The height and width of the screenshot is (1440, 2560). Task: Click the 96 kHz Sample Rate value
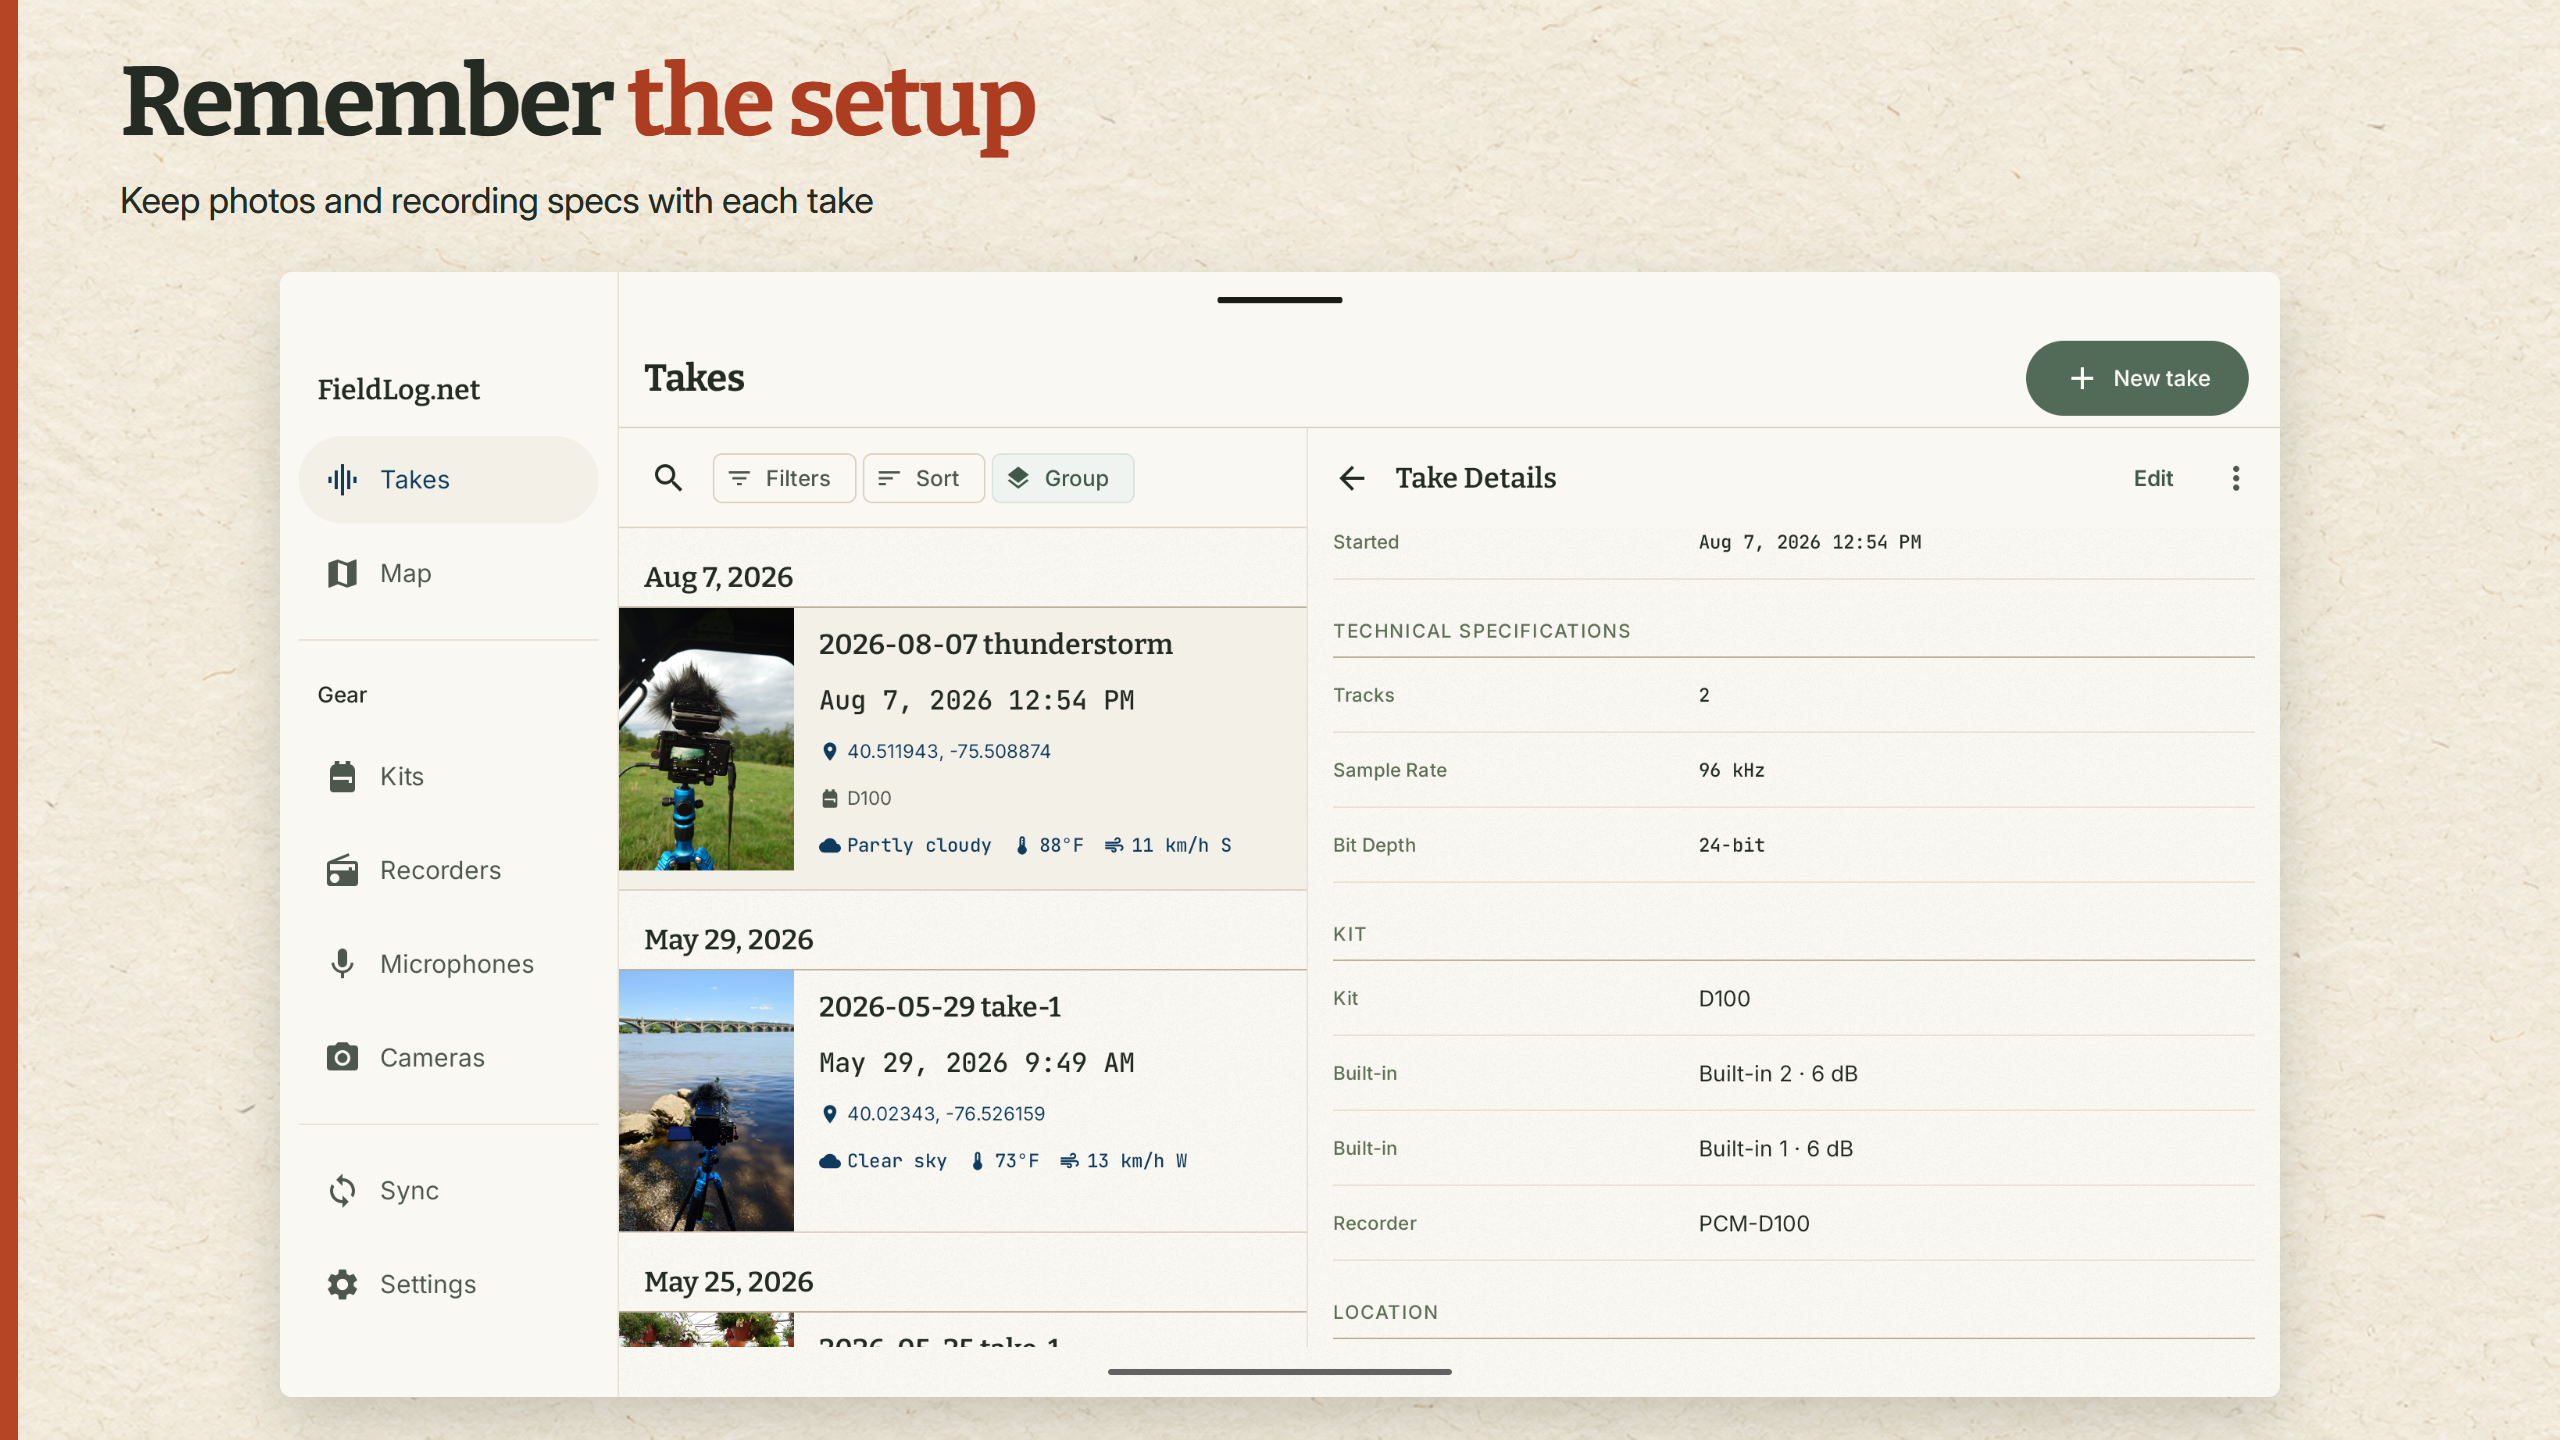tap(1731, 770)
